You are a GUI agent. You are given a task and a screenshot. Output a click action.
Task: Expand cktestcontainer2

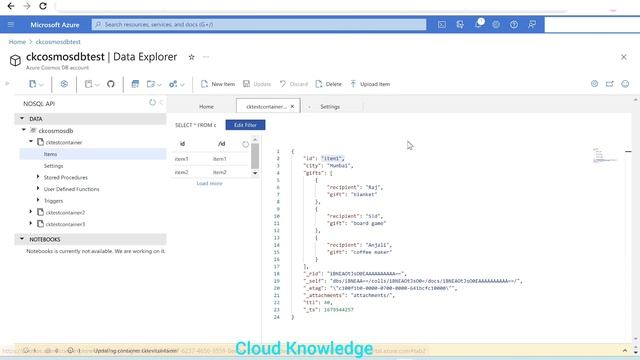pos(31,212)
